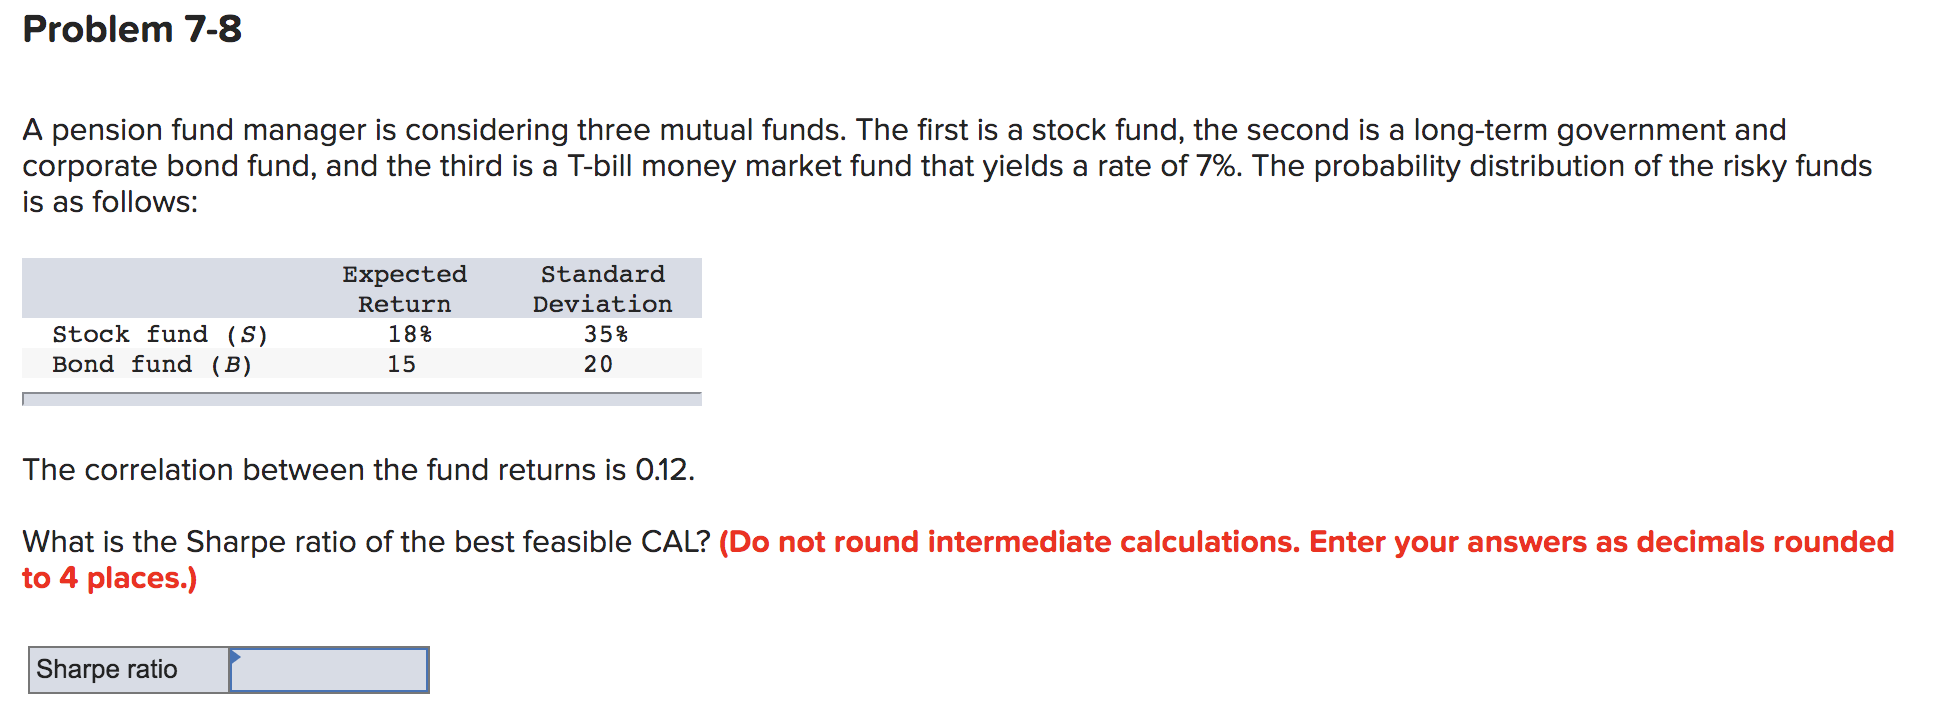Click the horizontal scrollbar below the table
This screenshot has height=726, width=1956.
pyautogui.click(x=362, y=399)
